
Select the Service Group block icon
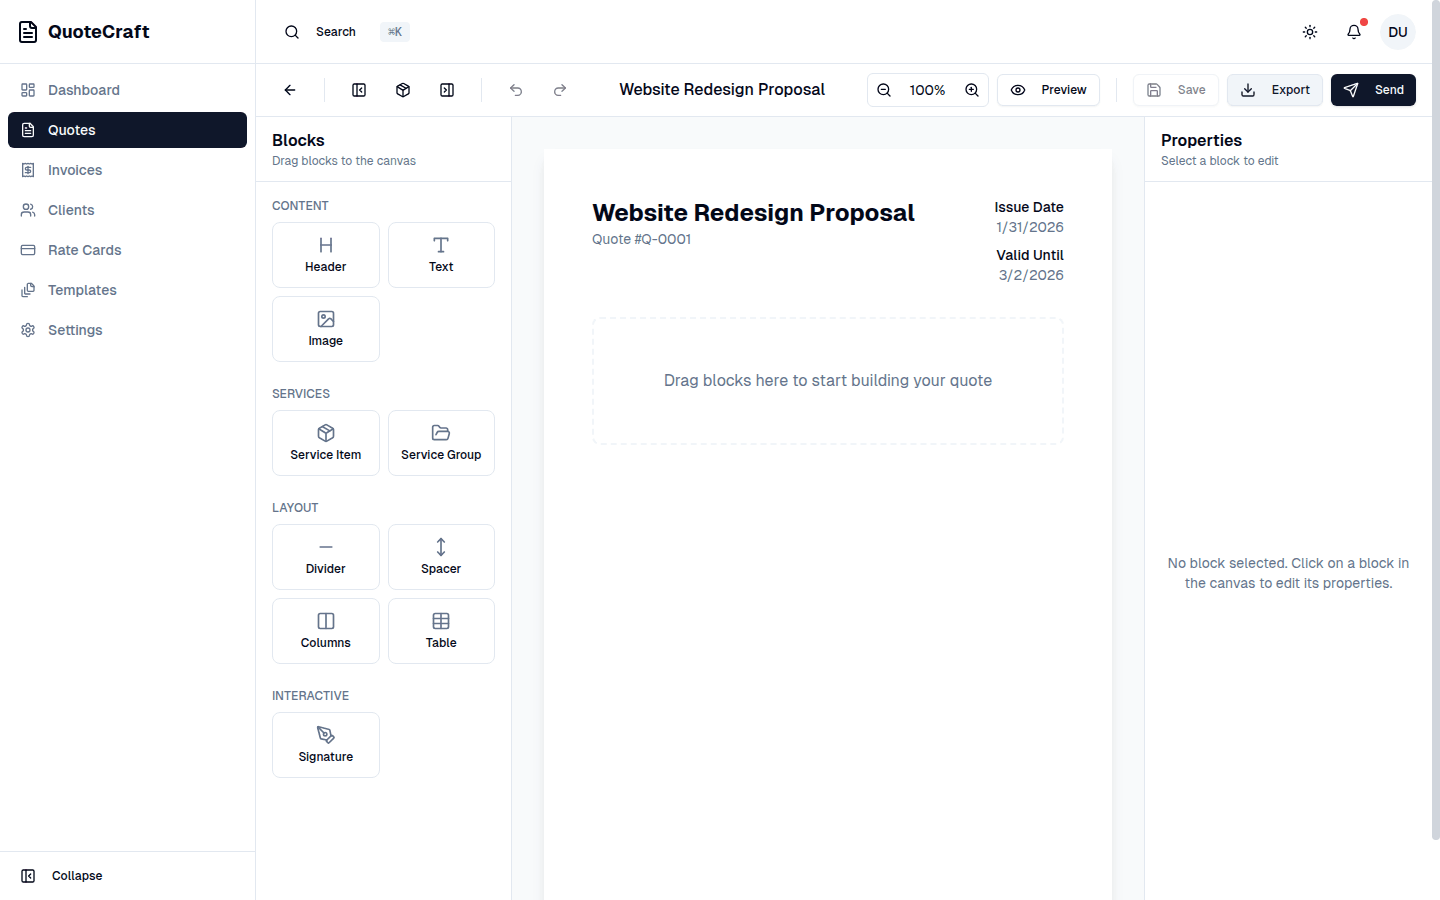pyautogui.click(x=441, y=434)
